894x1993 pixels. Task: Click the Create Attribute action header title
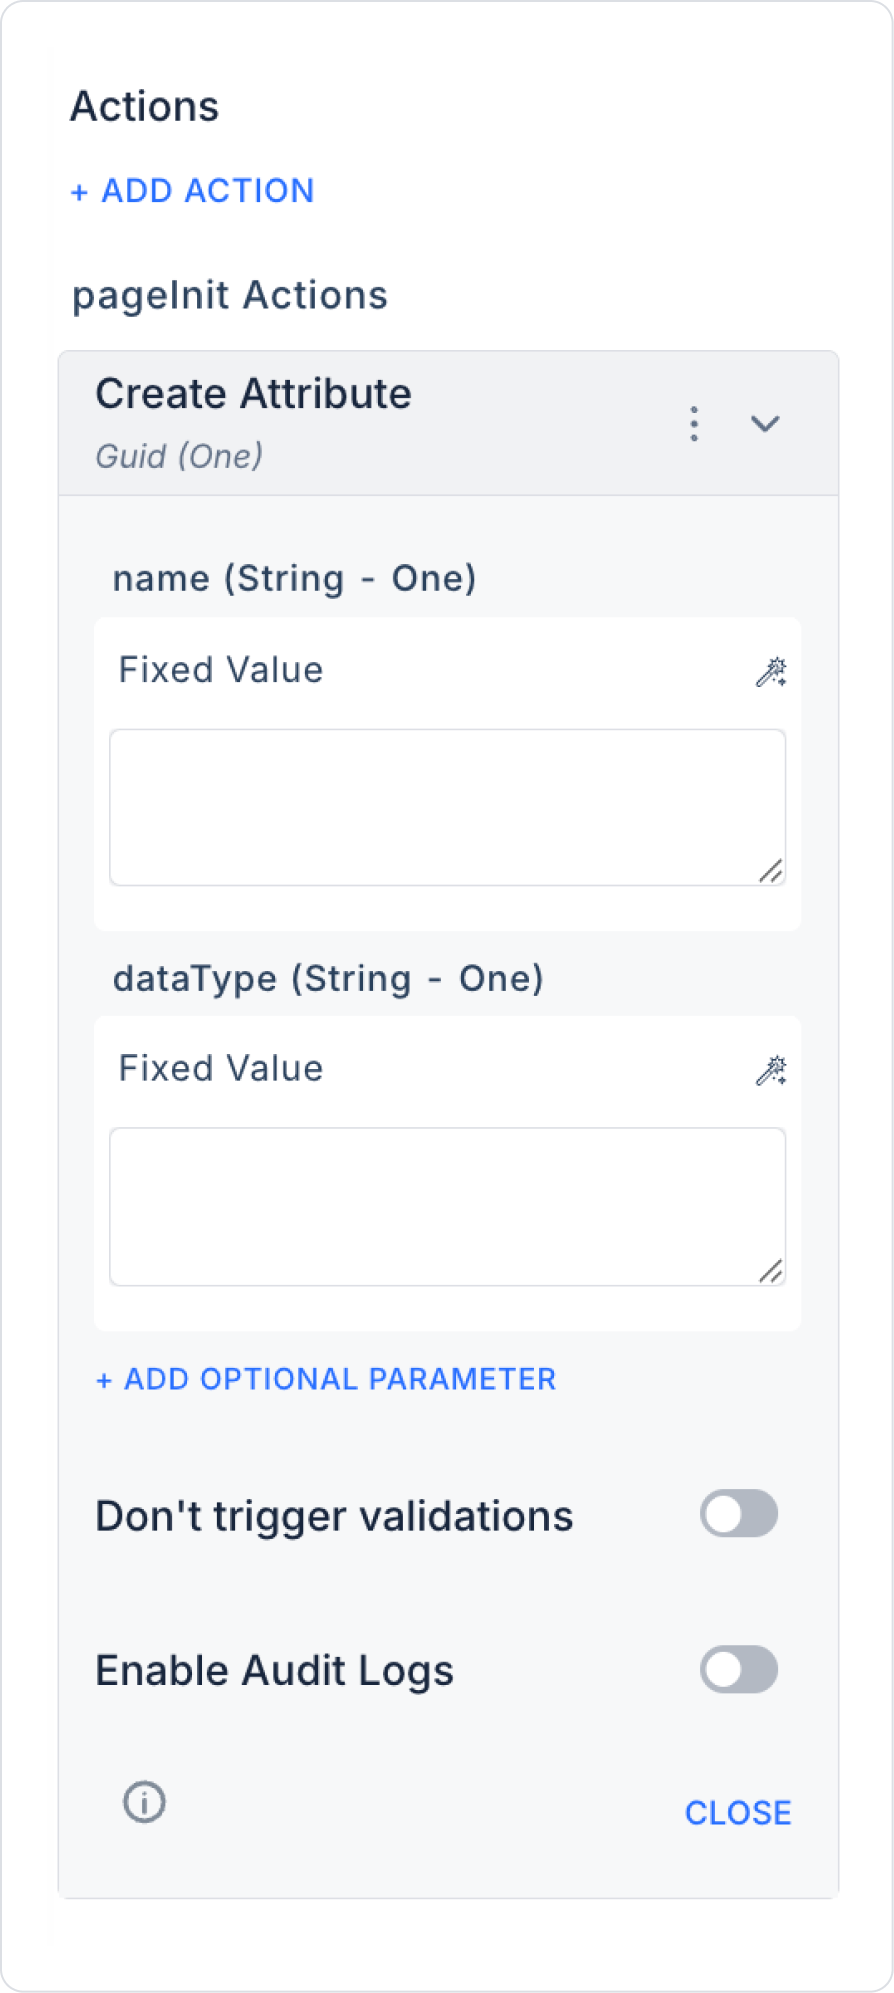tap(253, 394)
